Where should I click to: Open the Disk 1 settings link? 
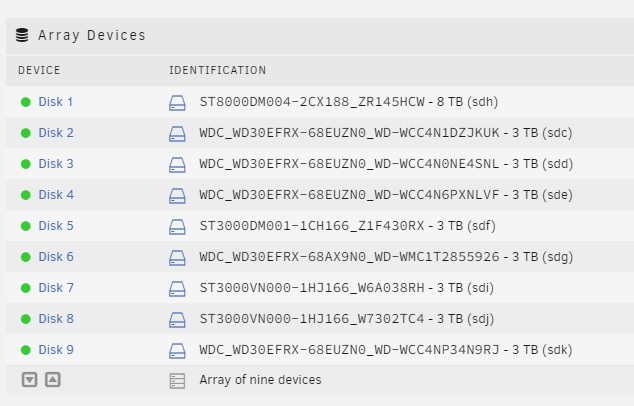click(55, 102)
